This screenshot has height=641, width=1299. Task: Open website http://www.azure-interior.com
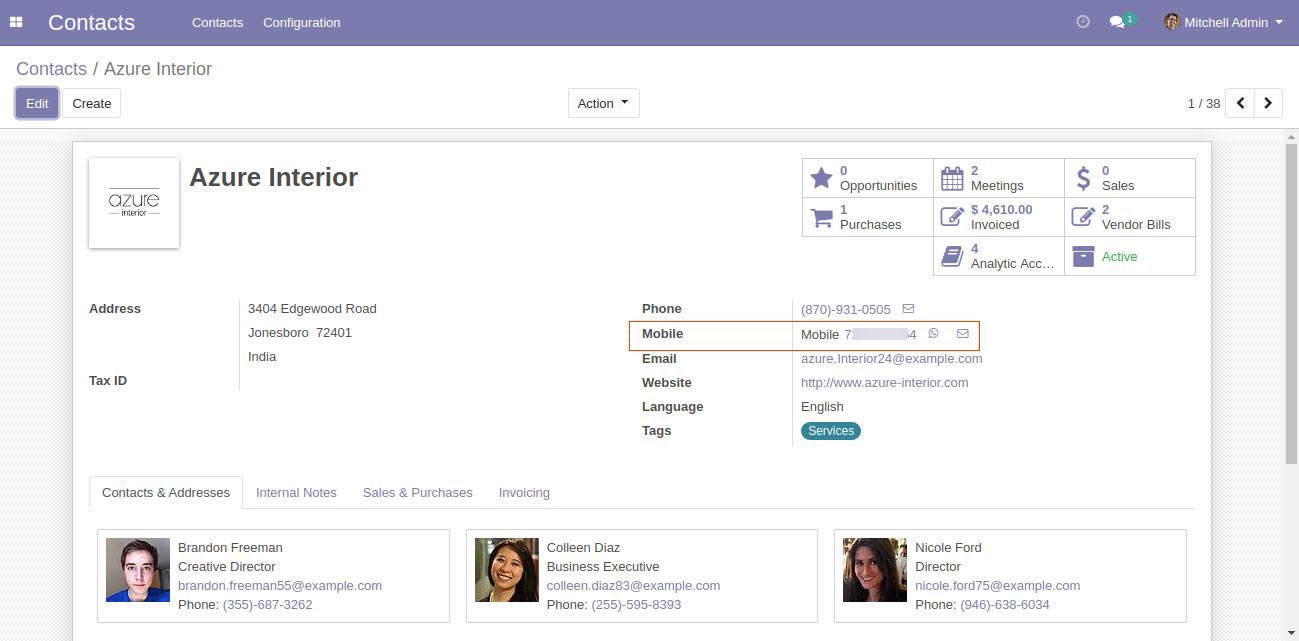click(884, 382)
